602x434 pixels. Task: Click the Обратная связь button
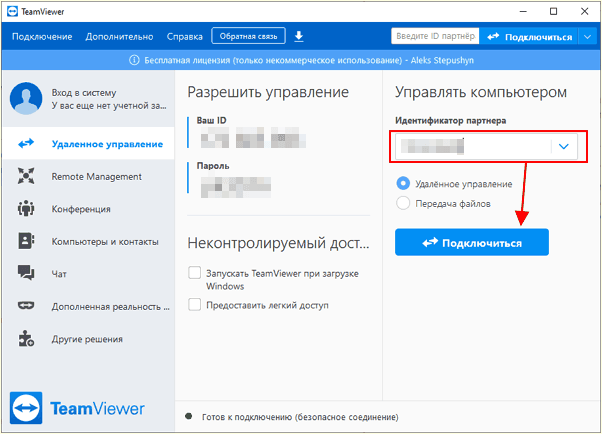coord(248,36)
